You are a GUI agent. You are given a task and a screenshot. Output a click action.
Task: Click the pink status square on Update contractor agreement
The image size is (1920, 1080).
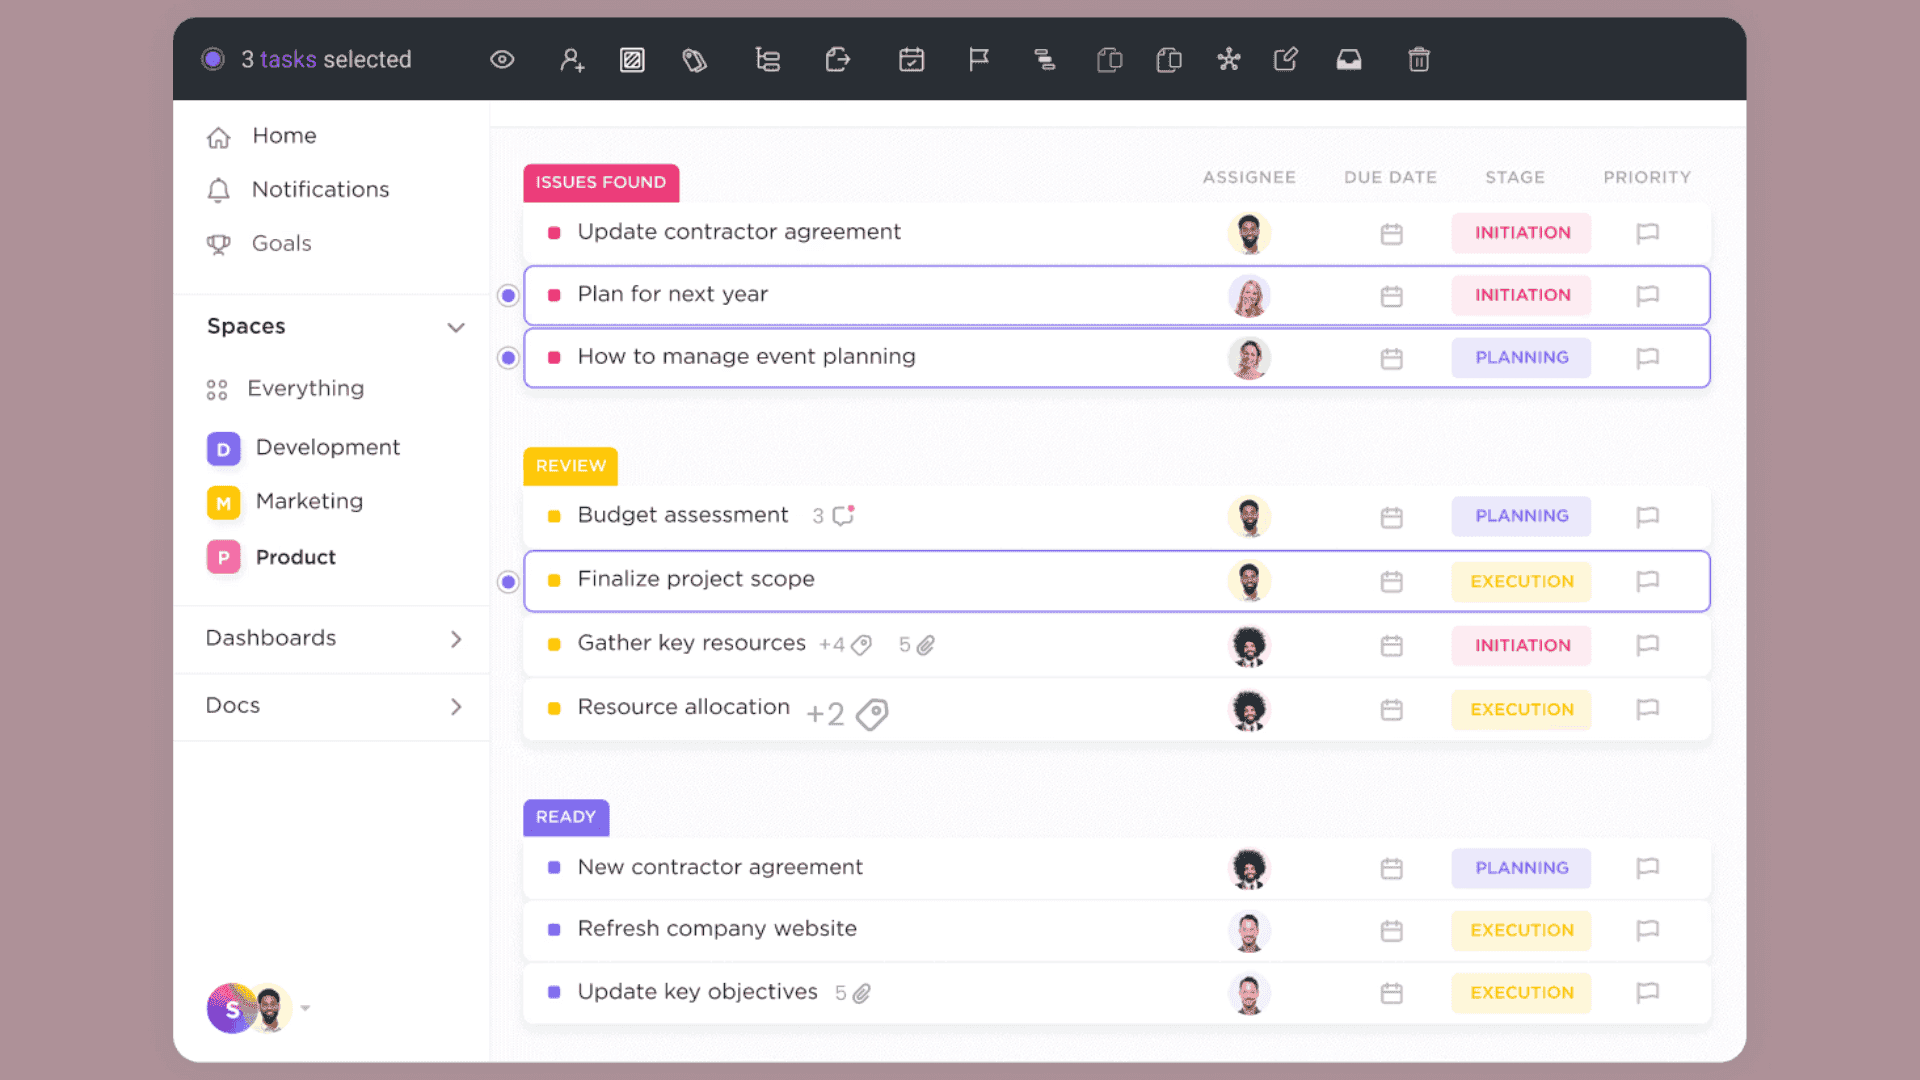pos(554,233)
